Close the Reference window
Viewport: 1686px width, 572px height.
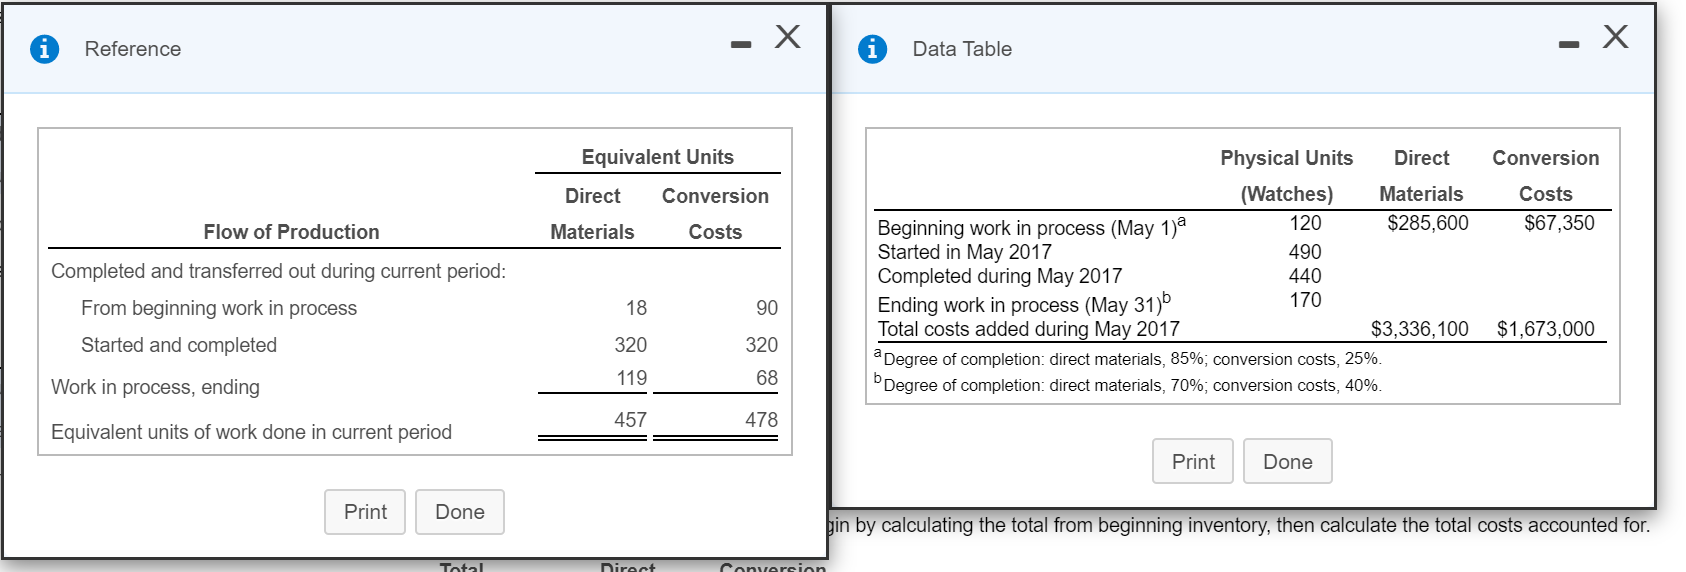tap(788, 37)
